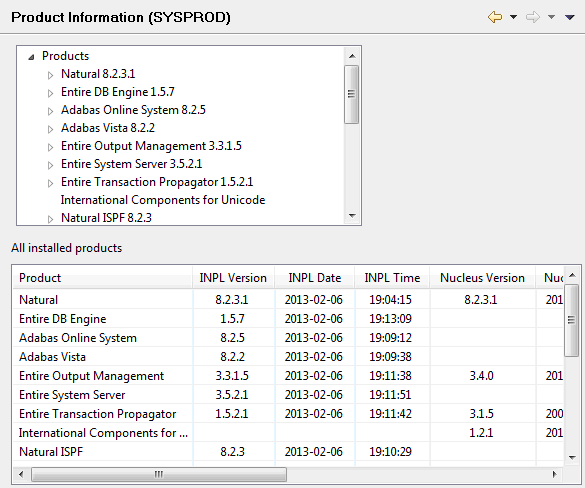The height and width of the screenshot is (488, 585).
Task: Click the table's horizontal scrollbar thumb
Action: [x=159, y=475]
